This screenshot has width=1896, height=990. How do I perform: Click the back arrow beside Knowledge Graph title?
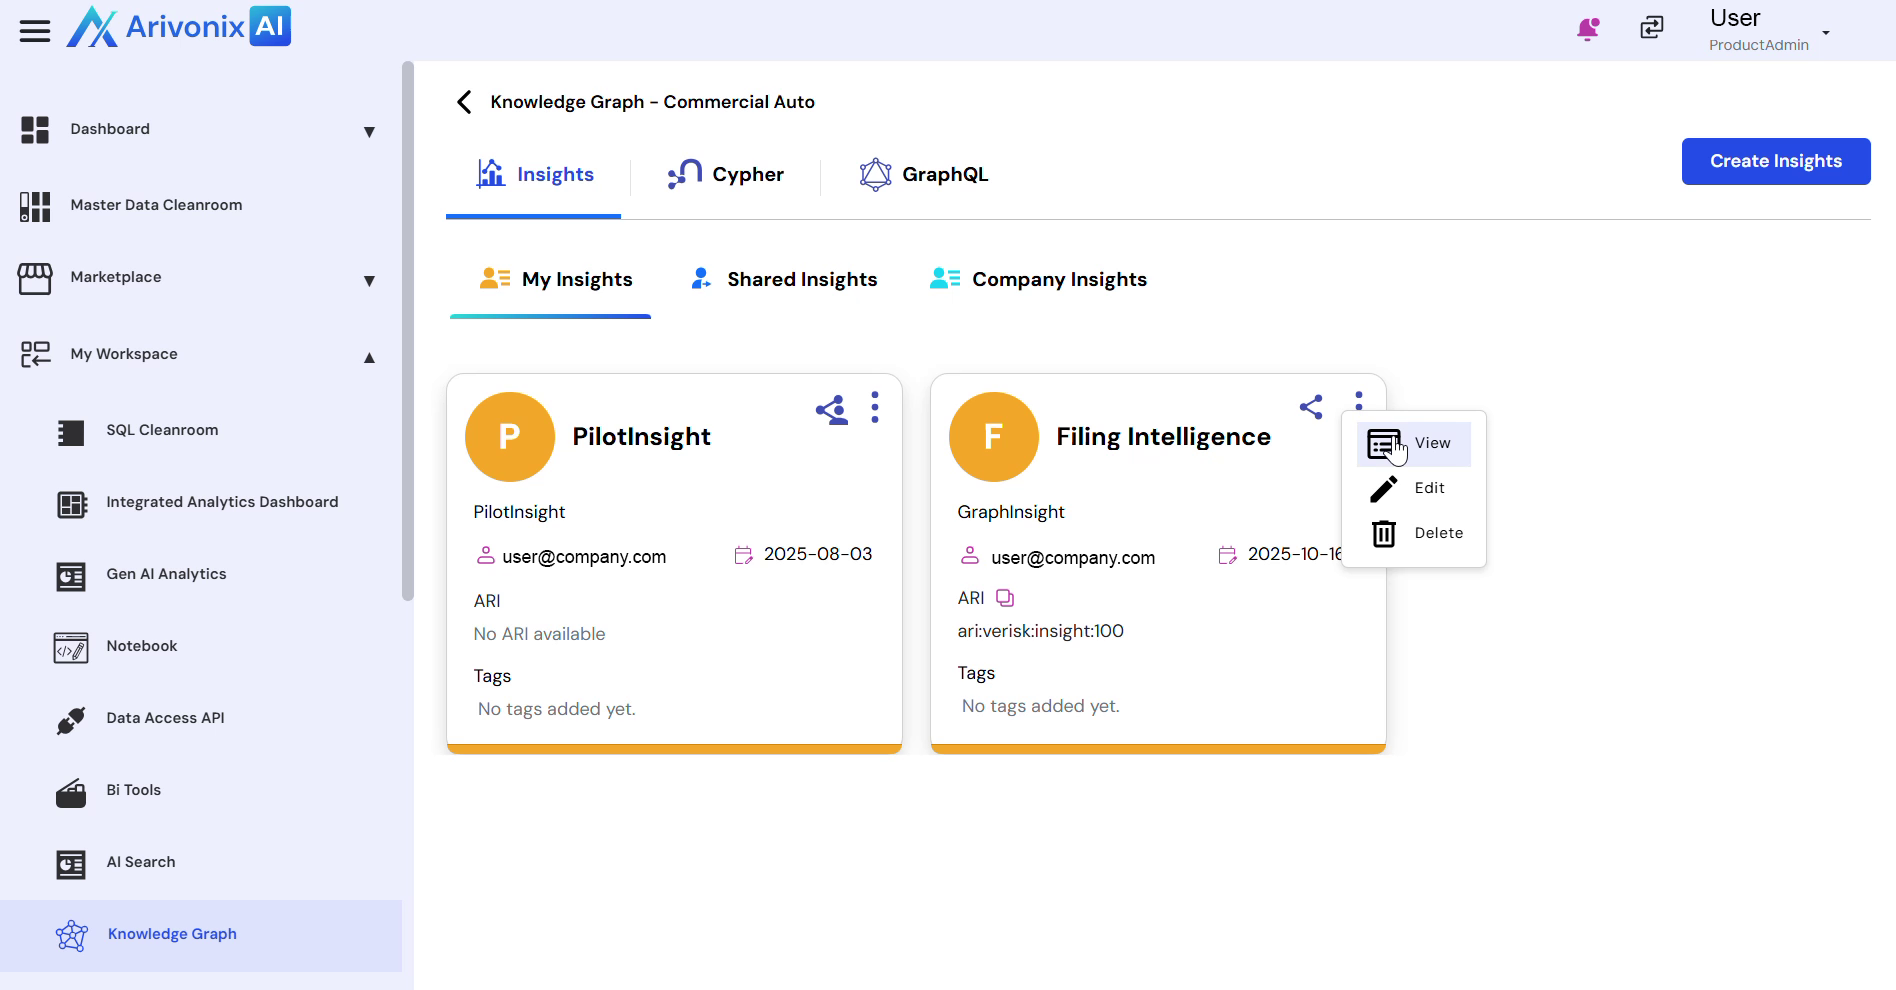[x=464, y=102]
